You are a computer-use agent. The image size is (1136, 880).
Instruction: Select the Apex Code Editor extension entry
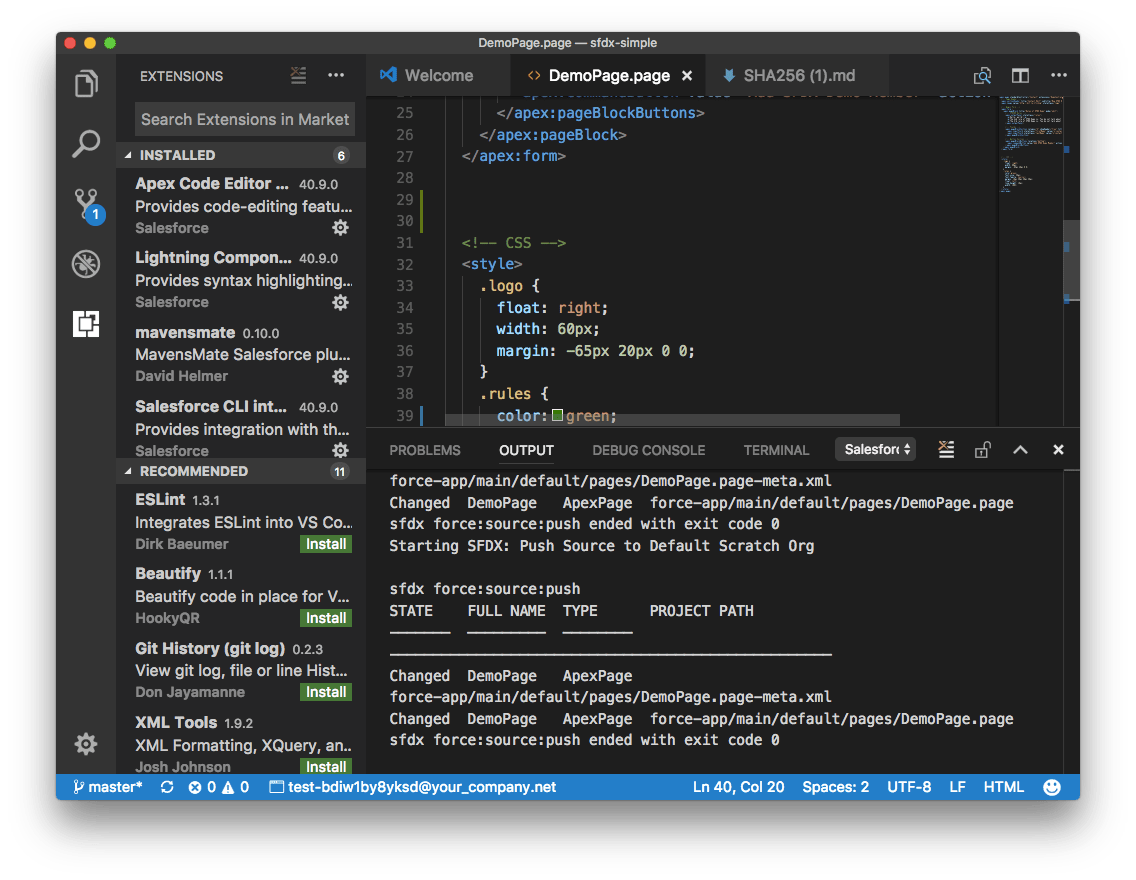241,206
